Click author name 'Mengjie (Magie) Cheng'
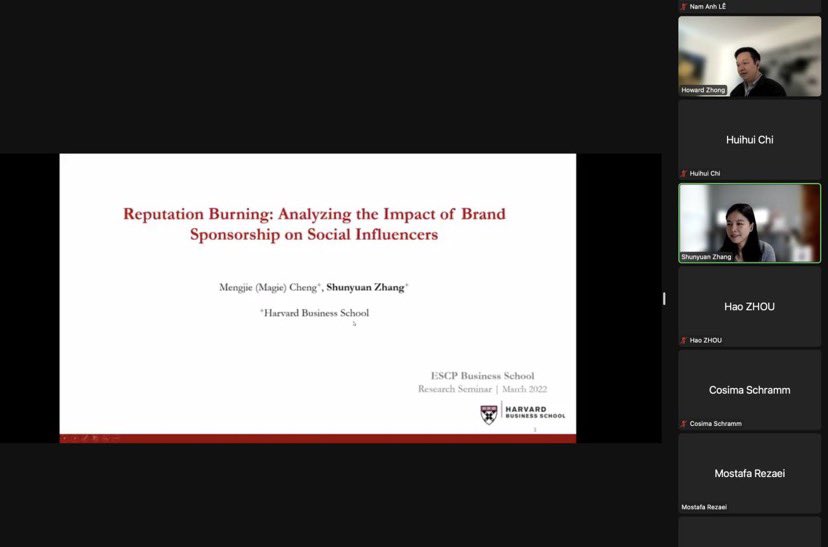The height and width of the screenshot is (547, 828). click(268, 287)
